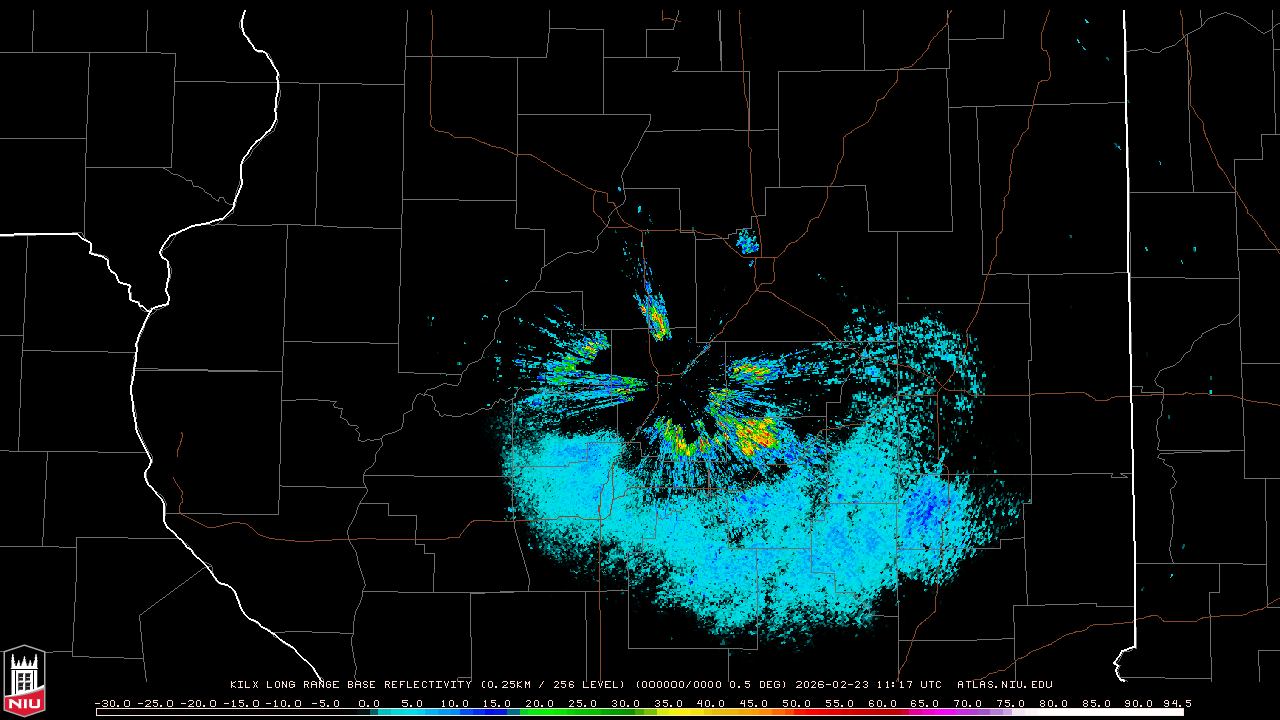Click the red 50.0 dBZ legend color
The image size is (1280, 720).
coord(797,712)
